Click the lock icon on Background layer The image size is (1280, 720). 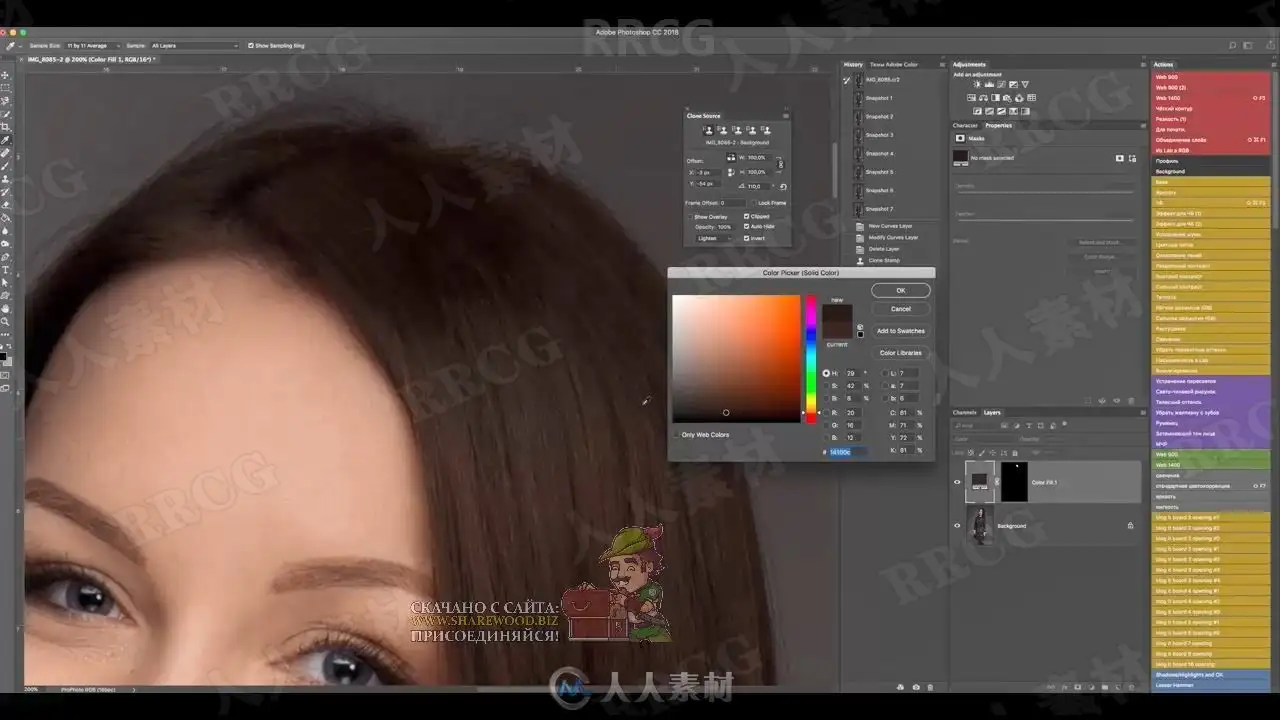click(x=1130, y=525)
